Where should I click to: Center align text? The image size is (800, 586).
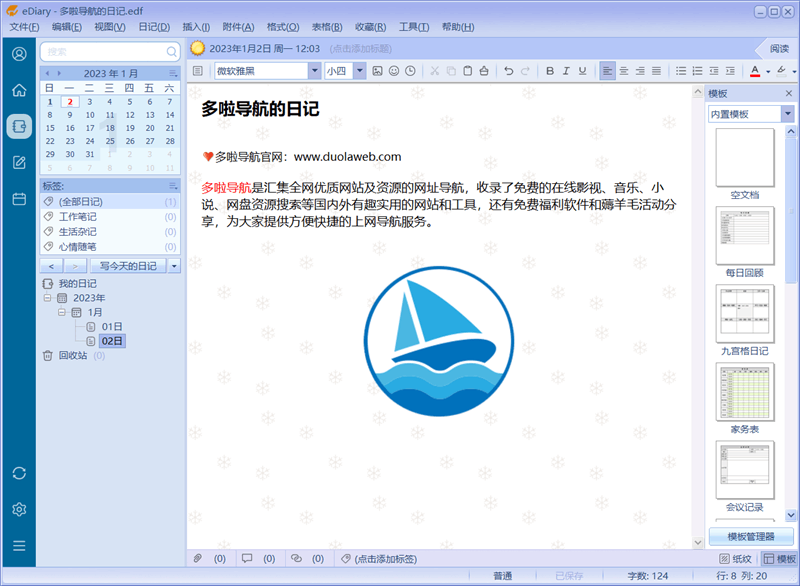(623, 71)
